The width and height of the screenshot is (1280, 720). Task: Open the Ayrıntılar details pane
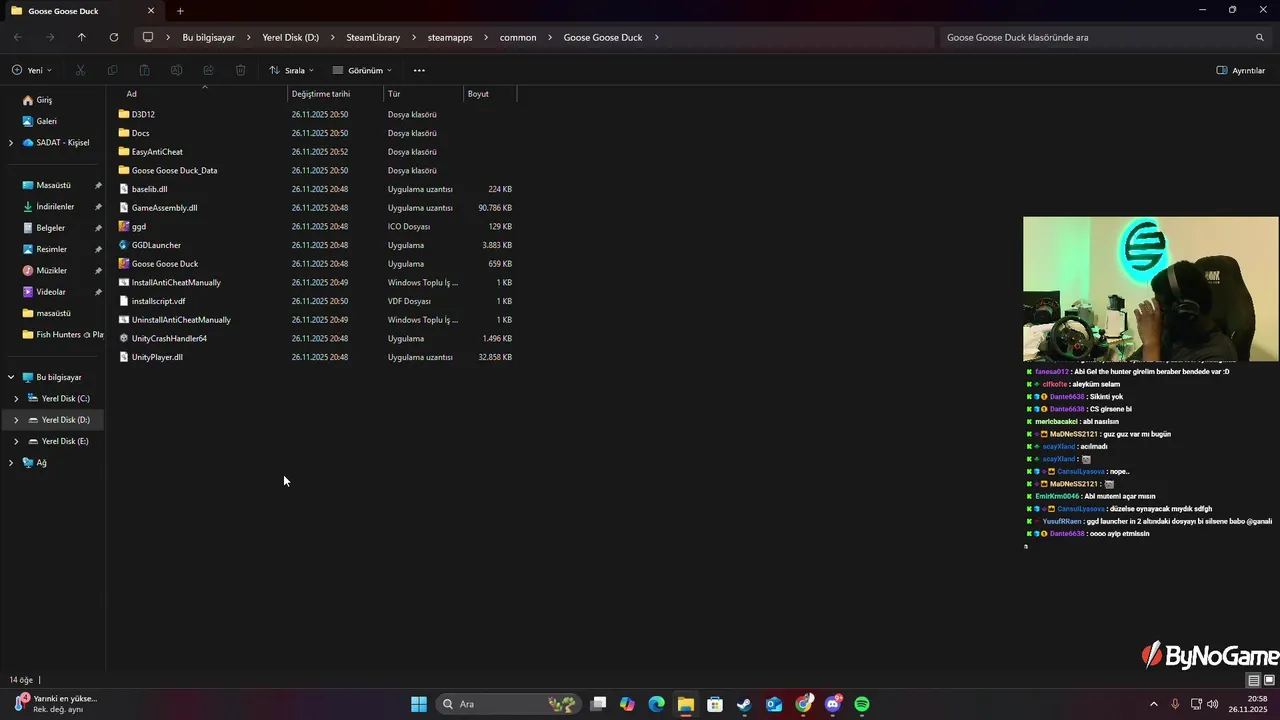click(x=1241, y=70)
